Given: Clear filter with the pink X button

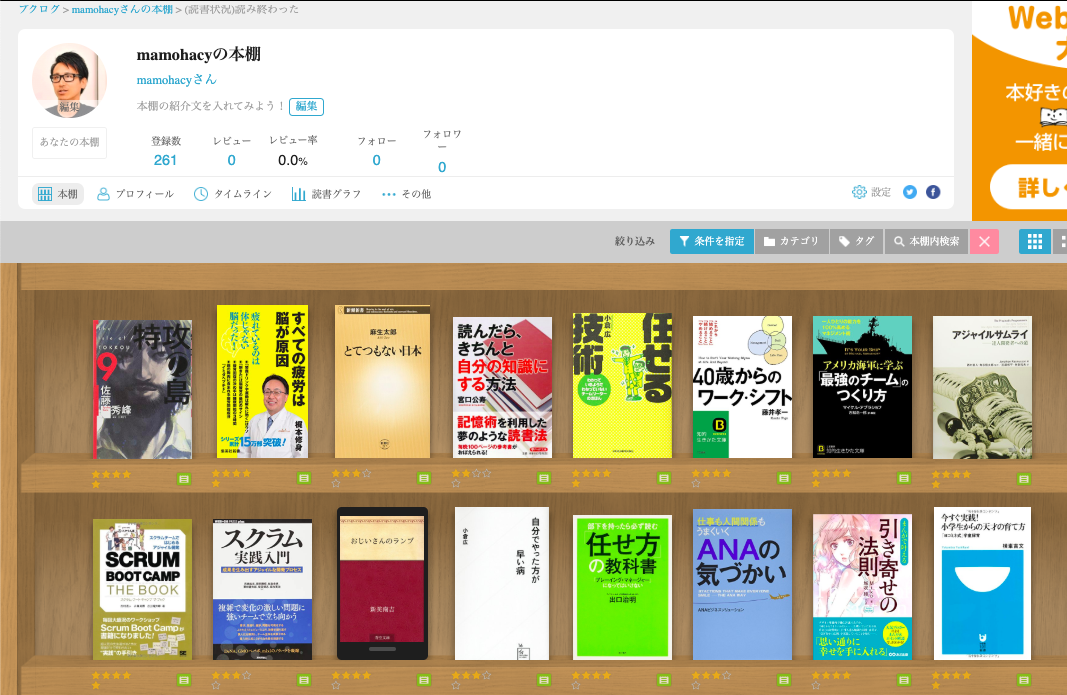Looking at the screenshot, I should [984, 241].
